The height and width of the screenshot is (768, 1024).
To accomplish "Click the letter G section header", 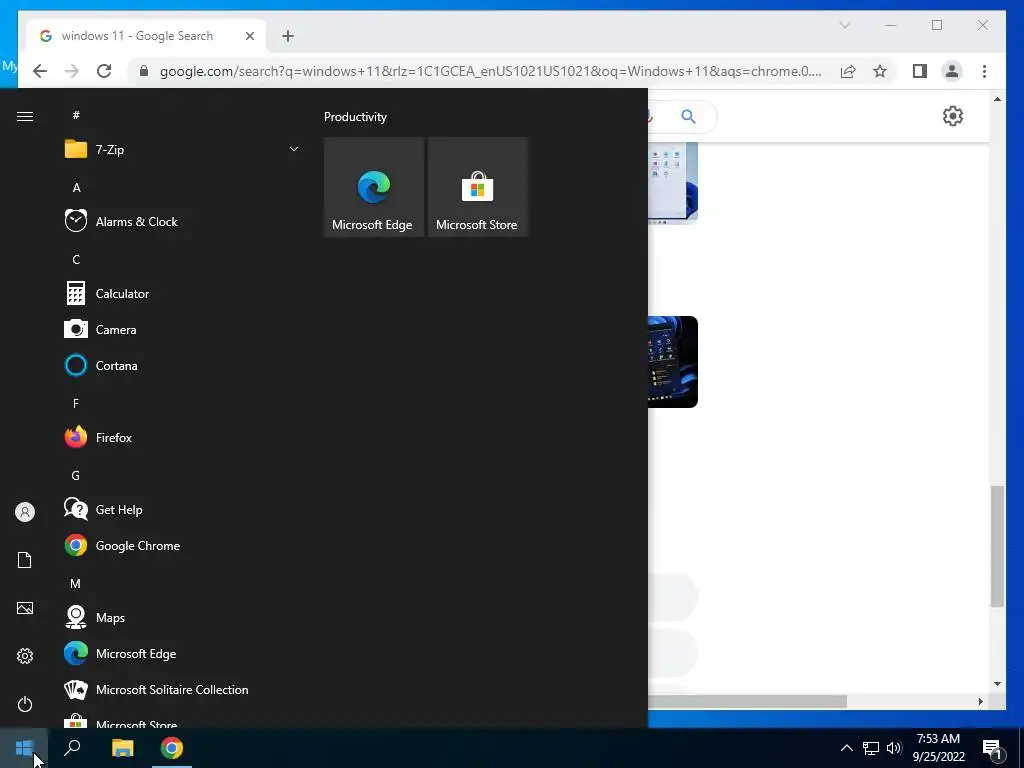I will tap(76, 475).
